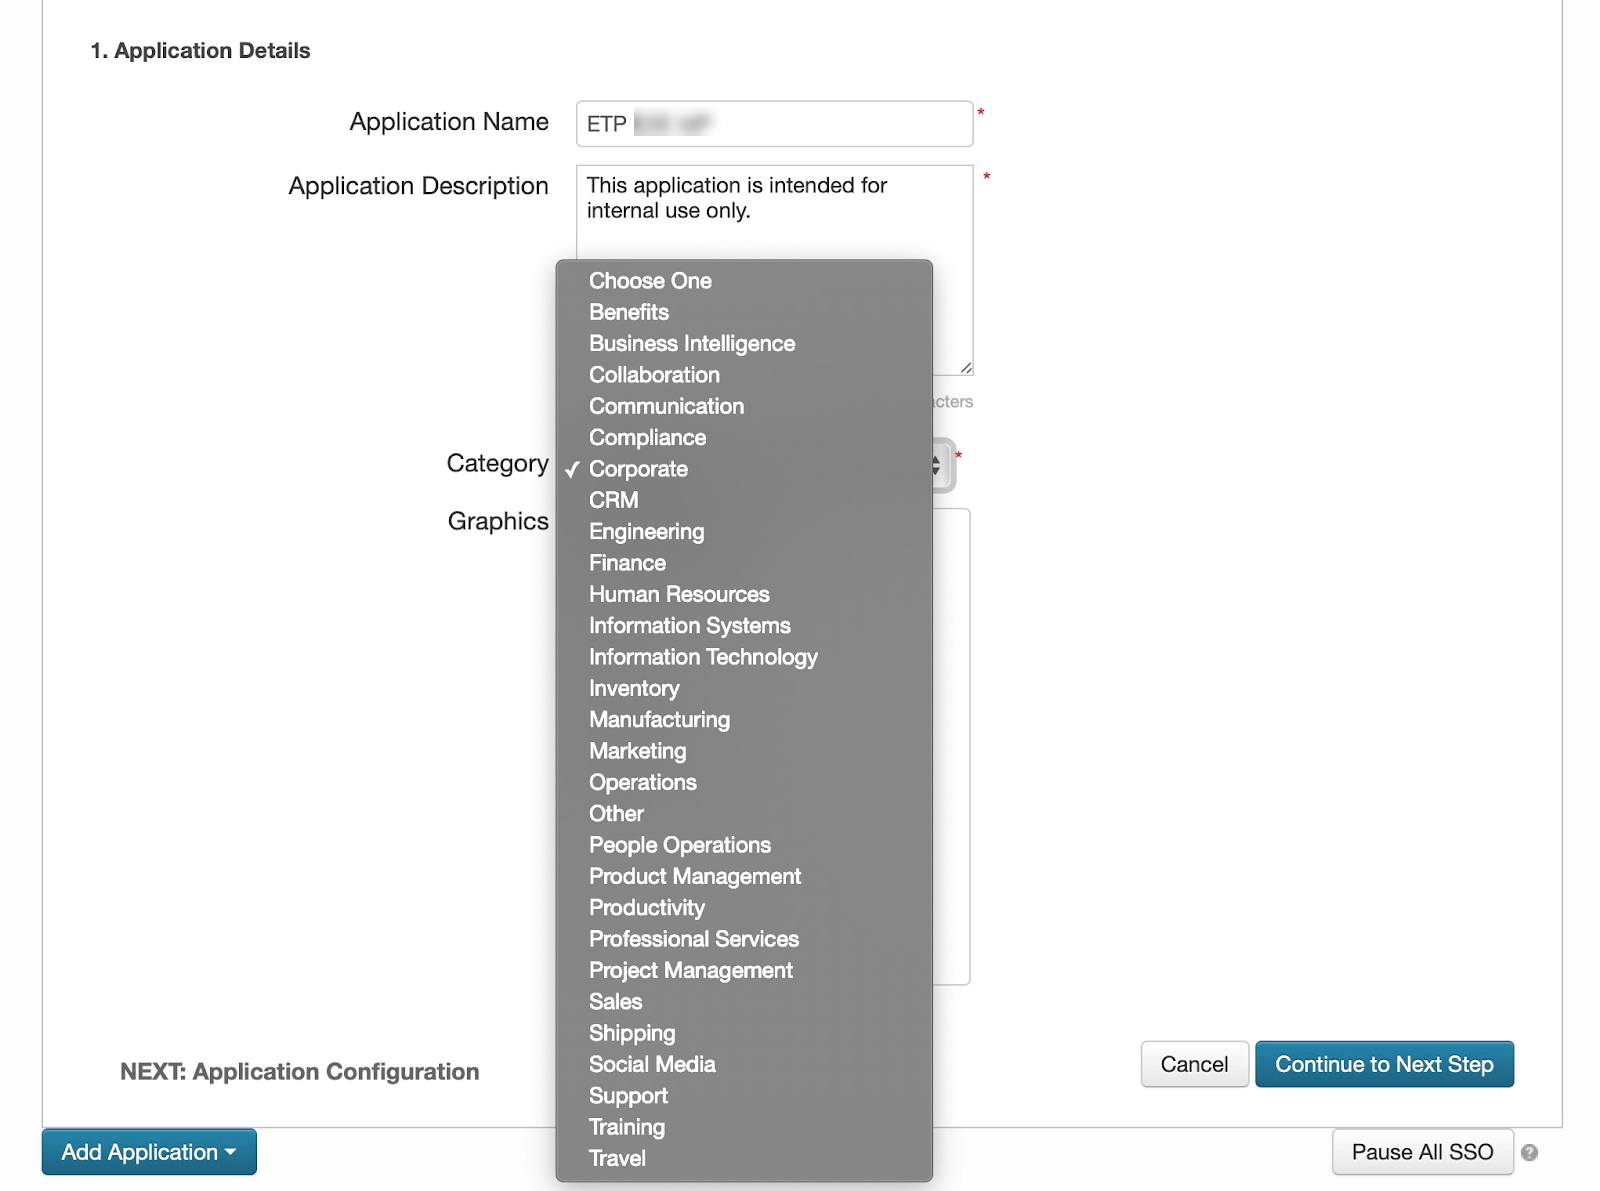Screen dimensions: 1600x1191
Task: Open the Add Application dropdown
Action: pyautogui.click(x=149, y=1152)
